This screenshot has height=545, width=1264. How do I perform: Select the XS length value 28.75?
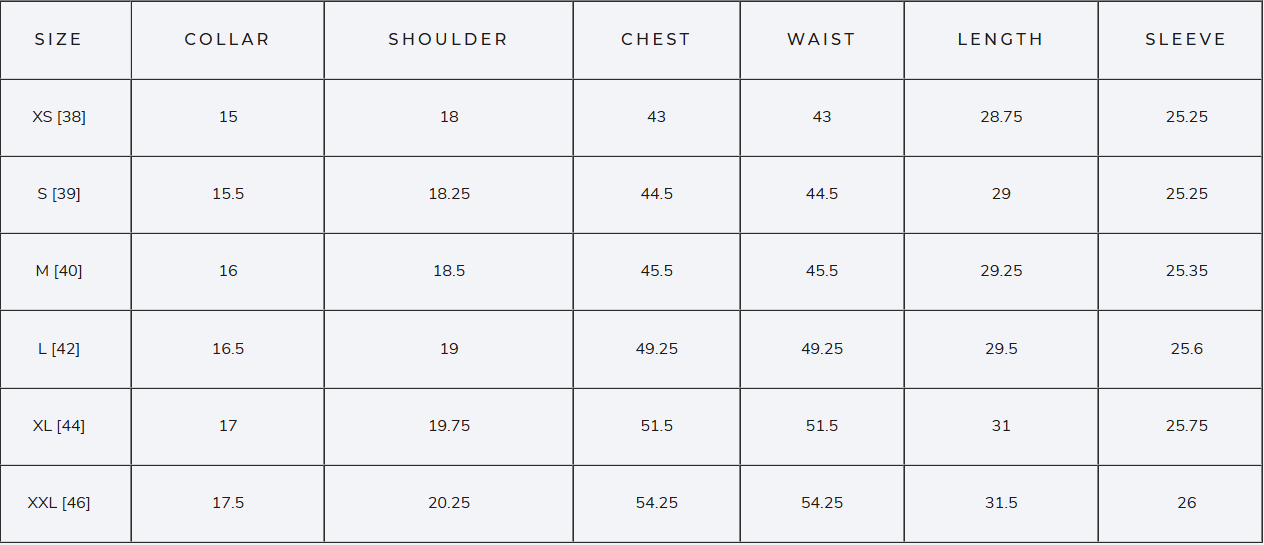[1001, 117]
